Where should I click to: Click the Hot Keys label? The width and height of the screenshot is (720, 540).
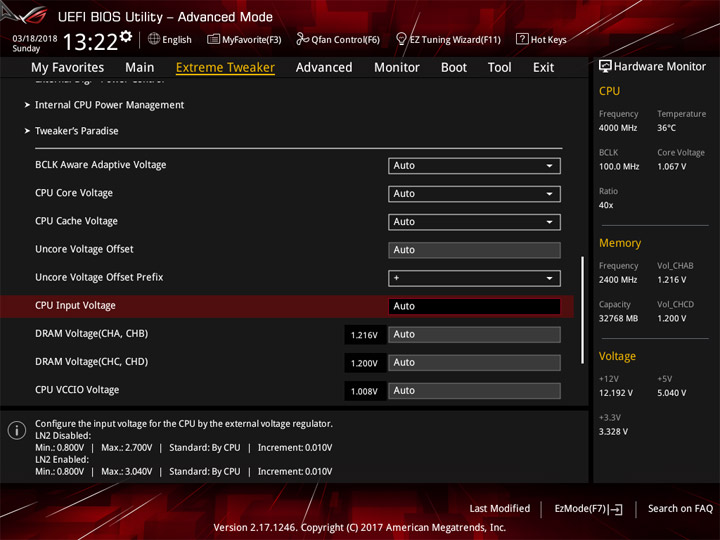pos(548,39)
